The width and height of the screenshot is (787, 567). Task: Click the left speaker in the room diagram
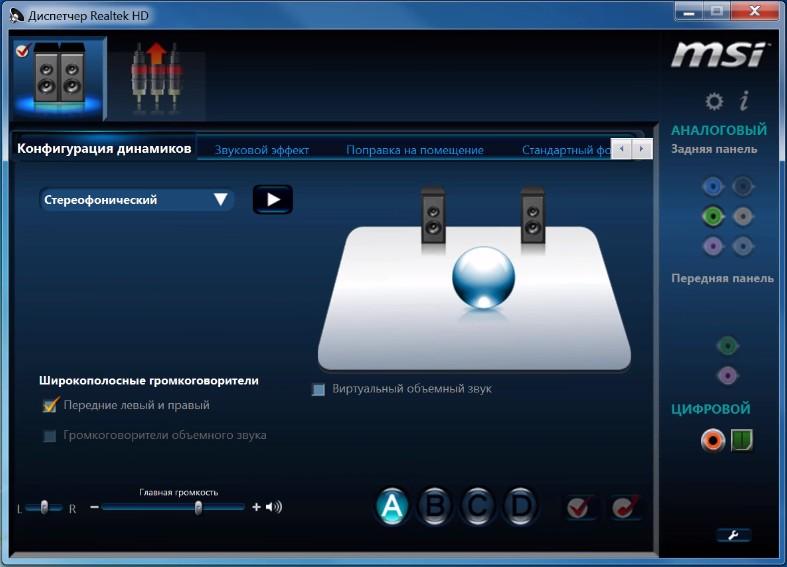point(433,216)
